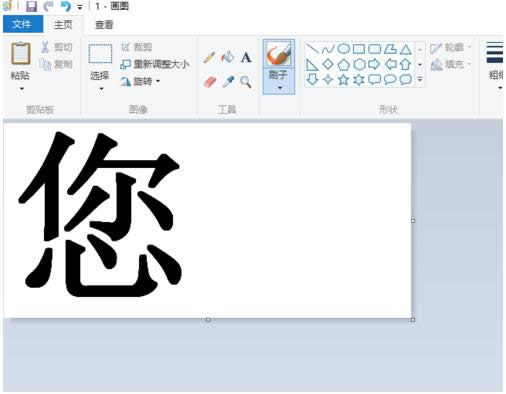
Task: Select the straight Line shape
Action: tap(313, 49)
